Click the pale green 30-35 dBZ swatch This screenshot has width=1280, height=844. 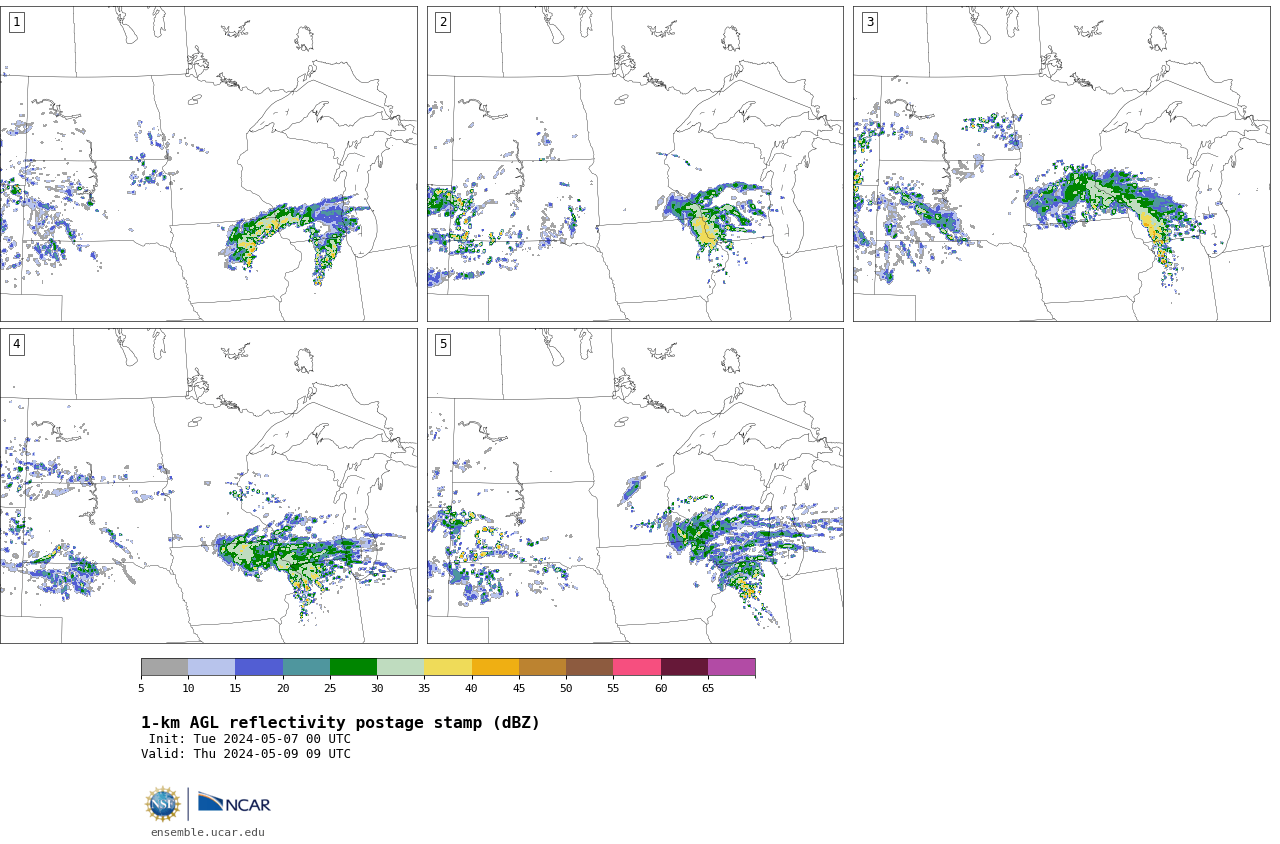pyautogui.click(x=400, y=667)
